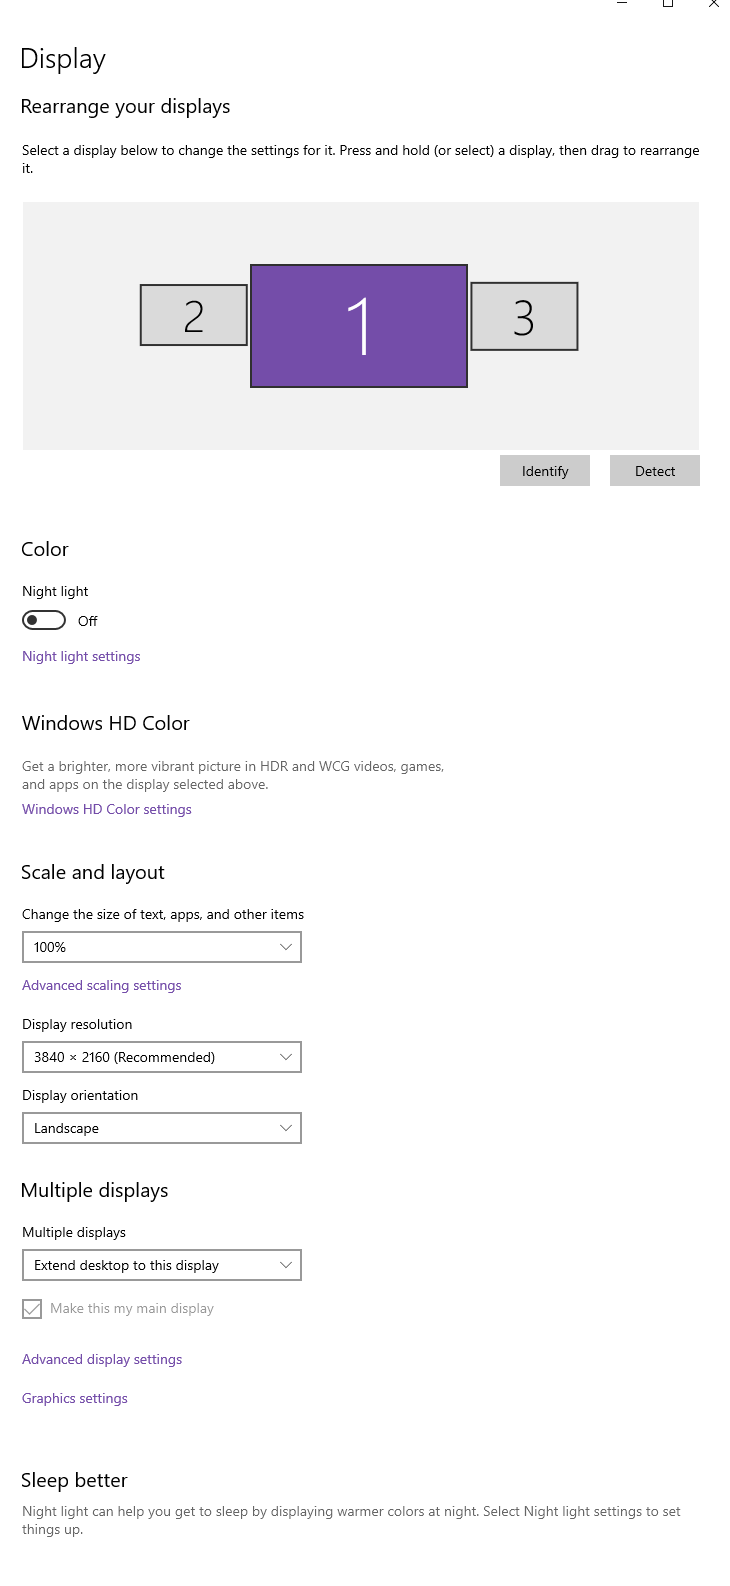Maximize the Settings window
The image size is (730, 1586).
[x=668, y=4]
